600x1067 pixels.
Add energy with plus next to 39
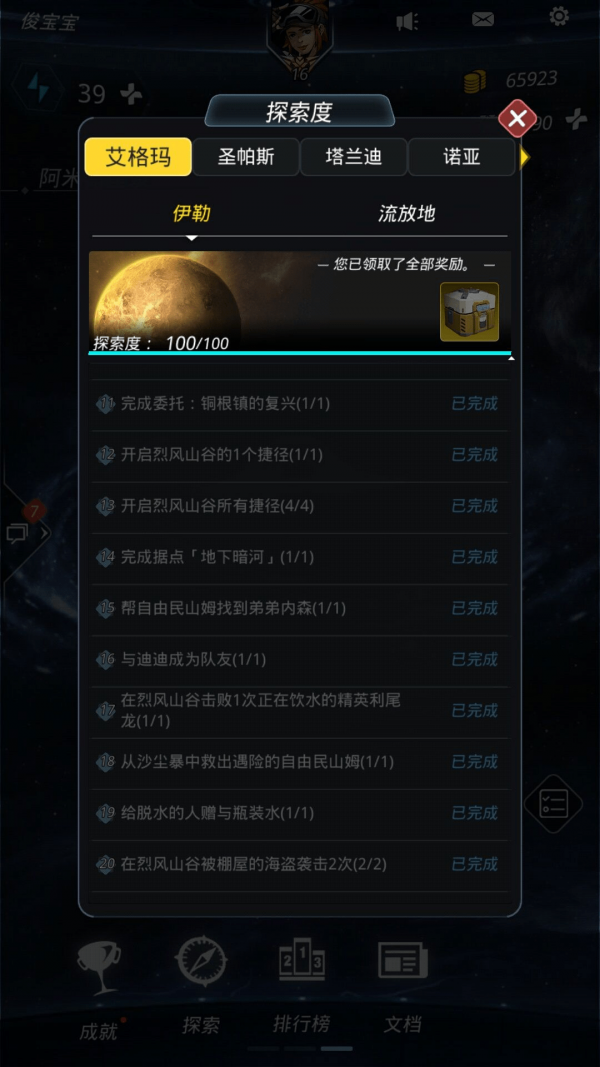(x=131, y=94)
